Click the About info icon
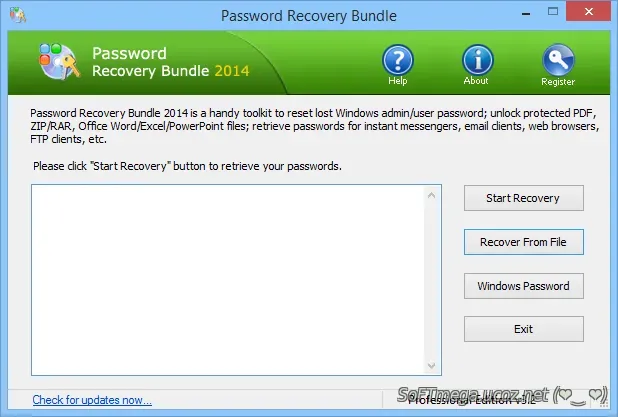Viewport: 618px width, 417px height. click(x=478, y=60)
